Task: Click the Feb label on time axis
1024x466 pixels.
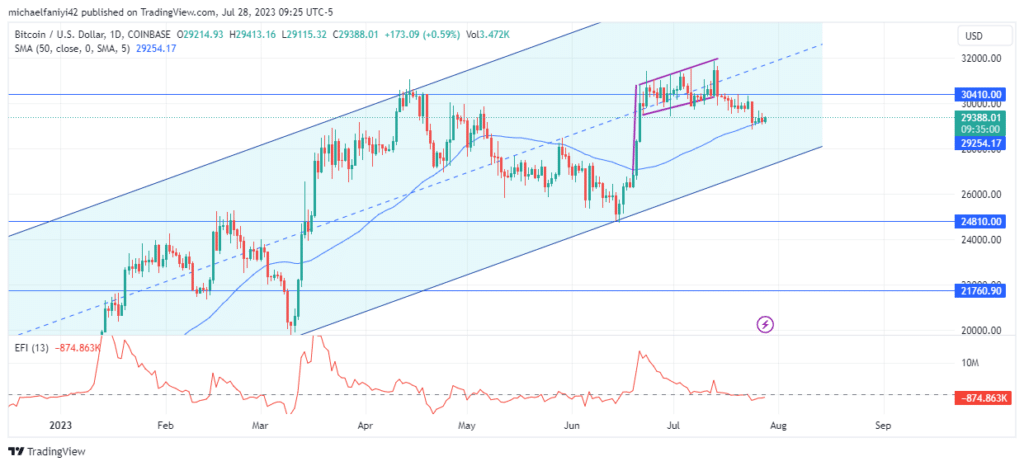Action: tap(166, 426)
